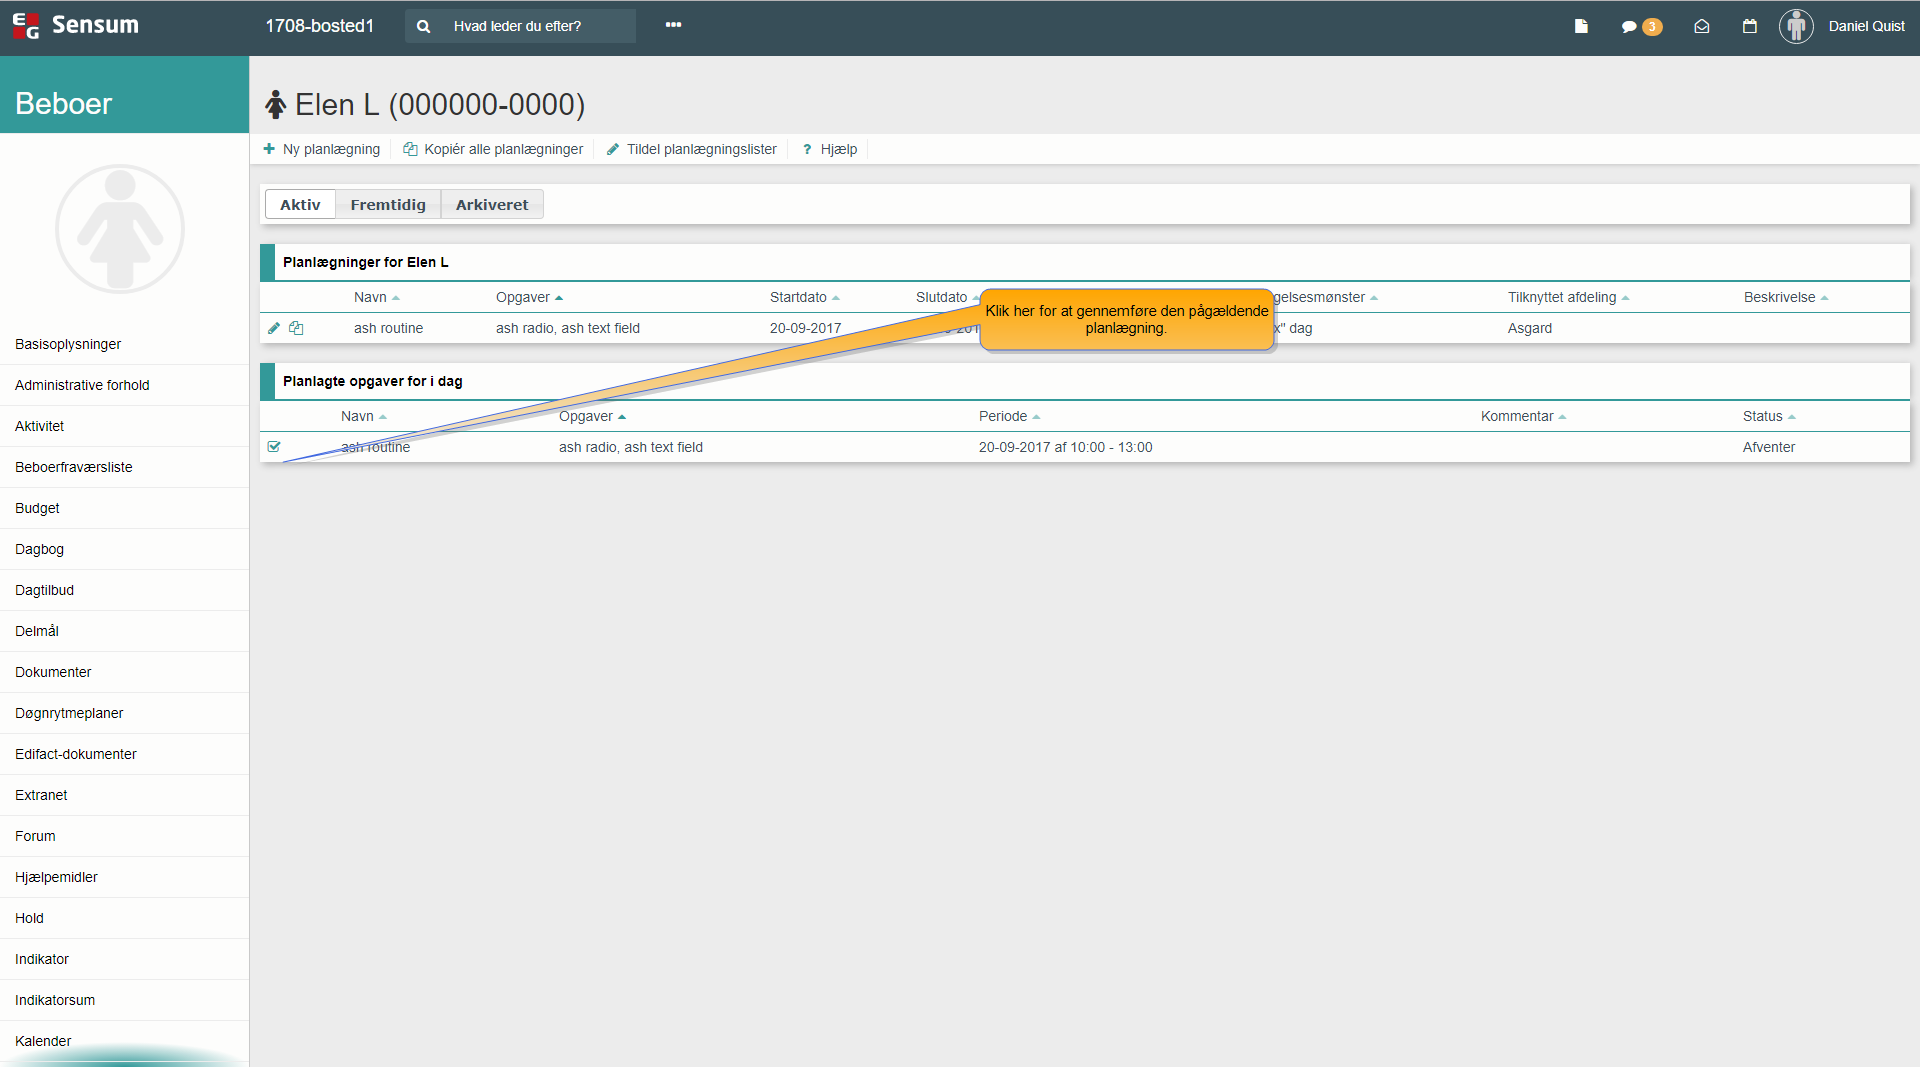Open Døgnrytmeplaner in sidebar
The image size is (1920, 1071).
[x=124, y=713]
